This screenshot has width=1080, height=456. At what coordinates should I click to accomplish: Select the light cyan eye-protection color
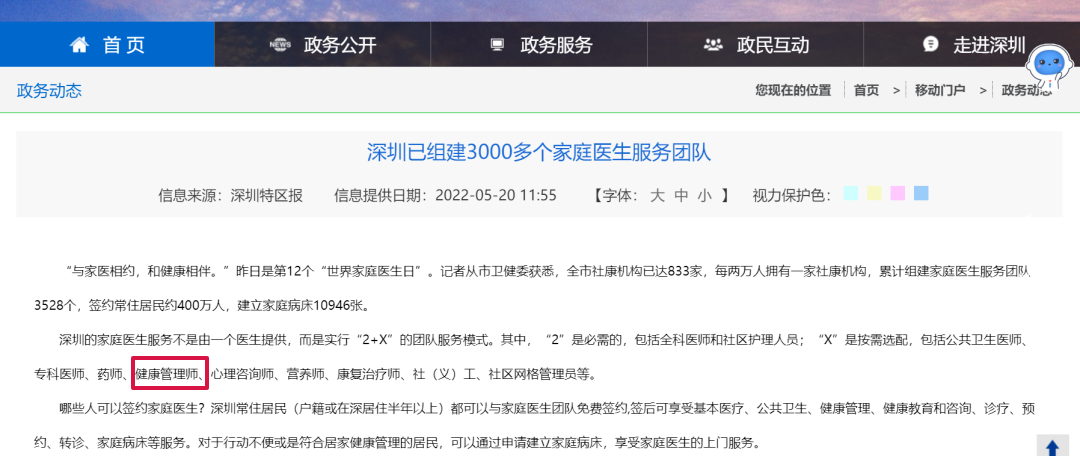[x=851, y=193]
